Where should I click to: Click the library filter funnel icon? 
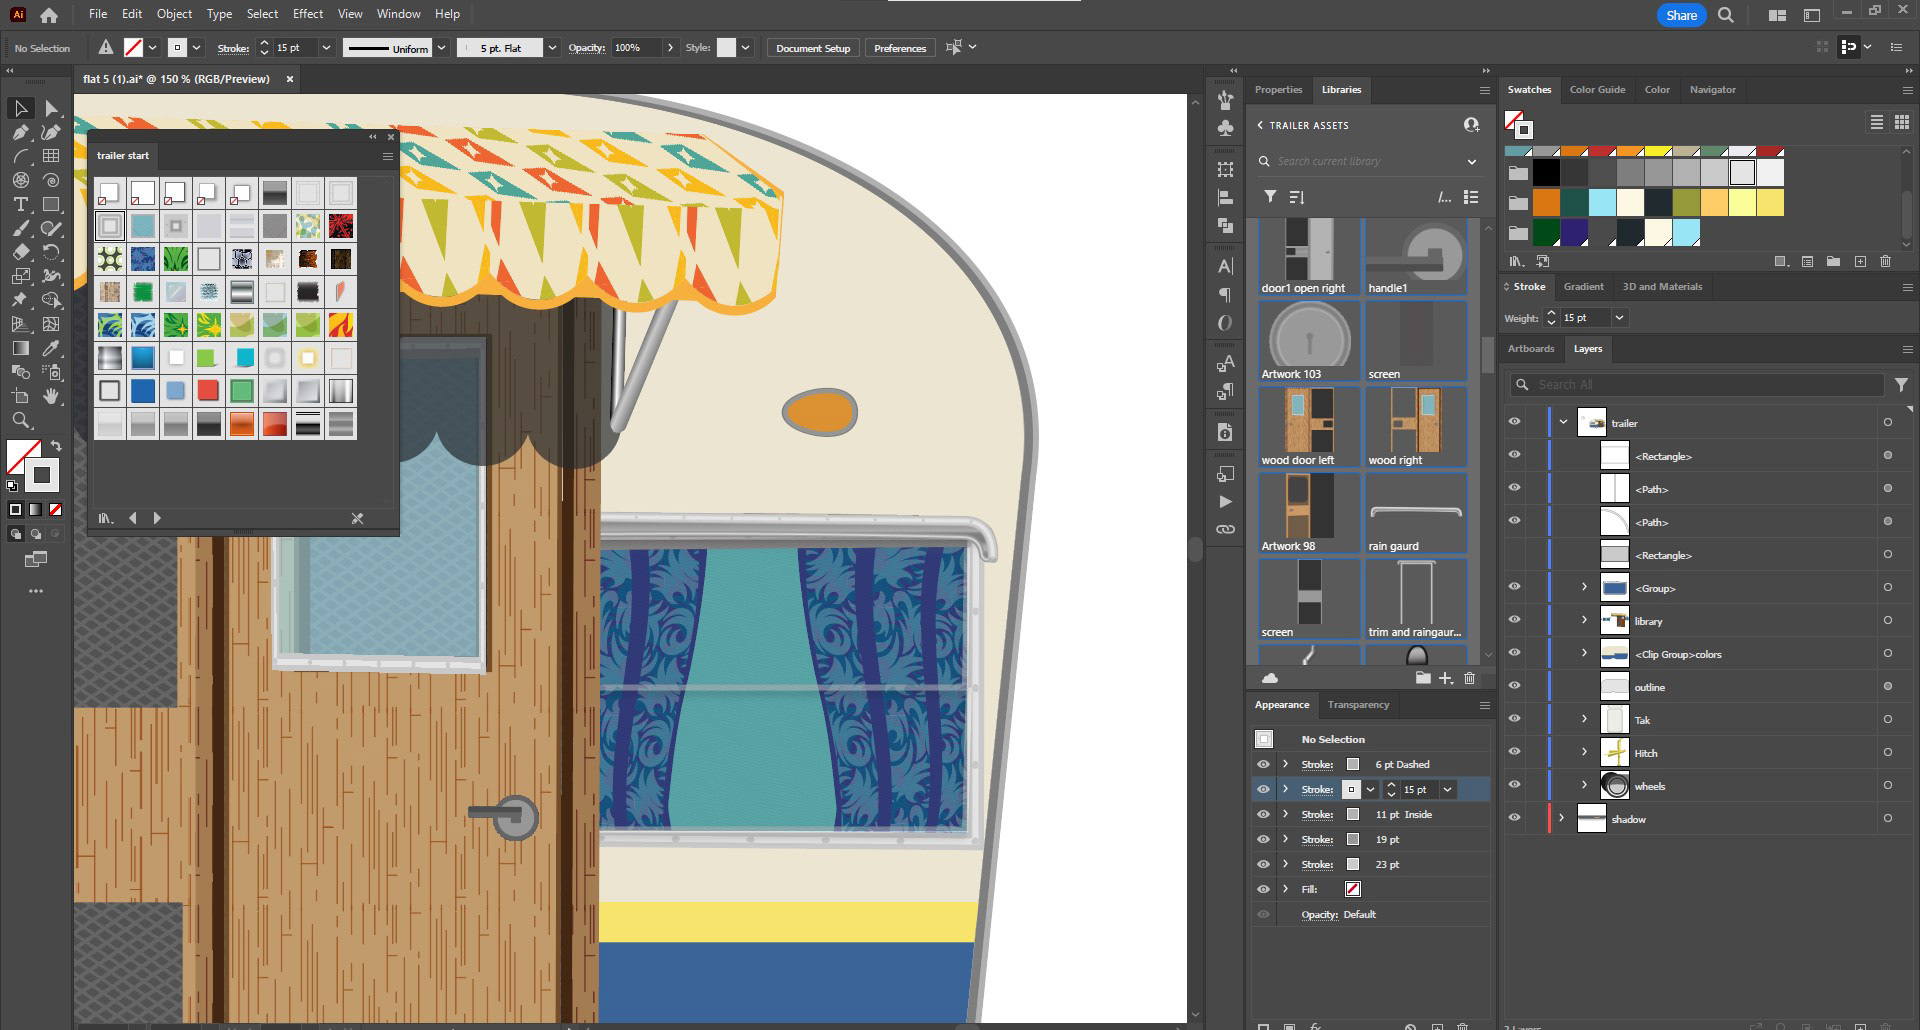pos(1270,197)
